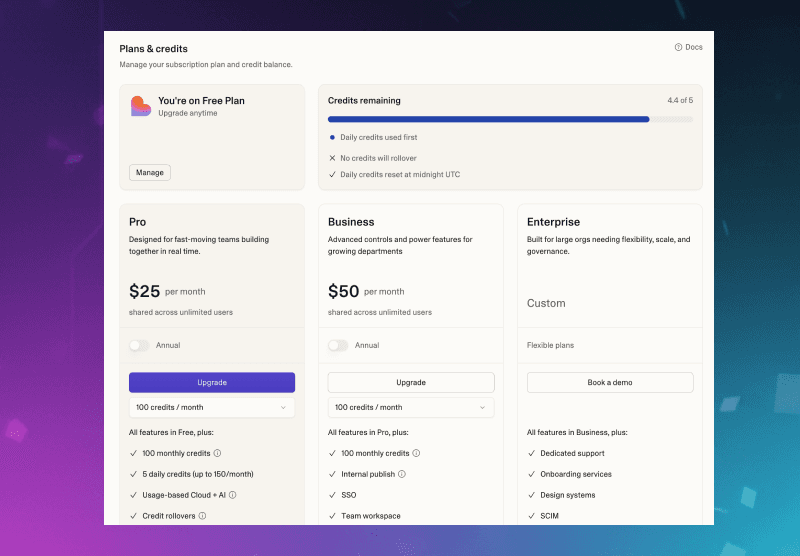The image size is (800, 556).
Task: Click the $50 Business price
Action: pyautogui.click(x=343, y=291)
